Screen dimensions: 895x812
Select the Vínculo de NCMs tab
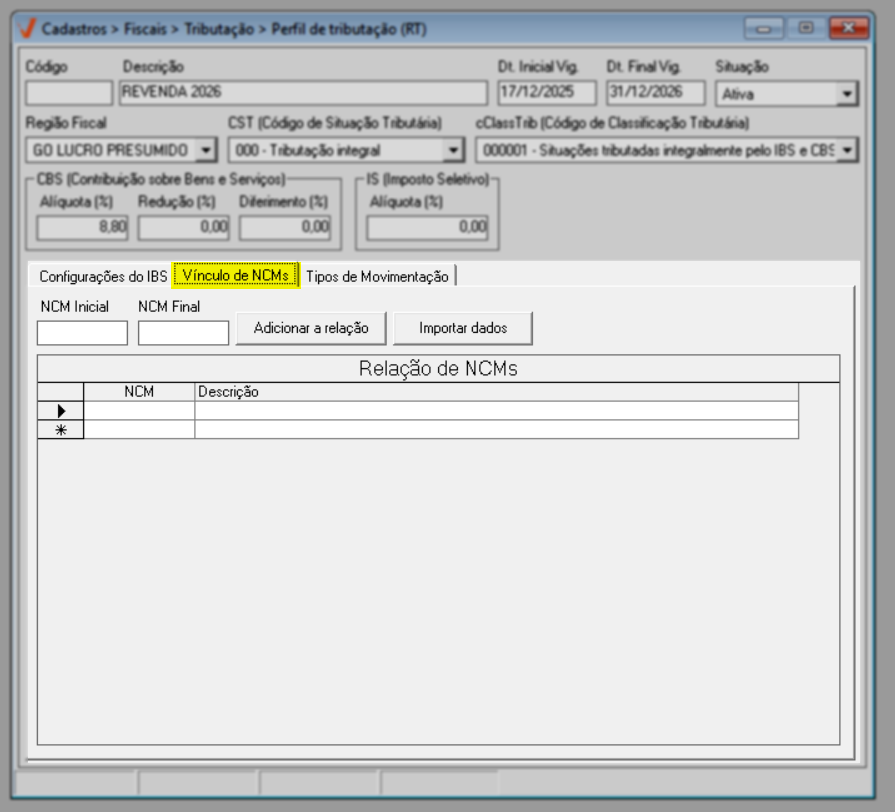tap(236, 276)
